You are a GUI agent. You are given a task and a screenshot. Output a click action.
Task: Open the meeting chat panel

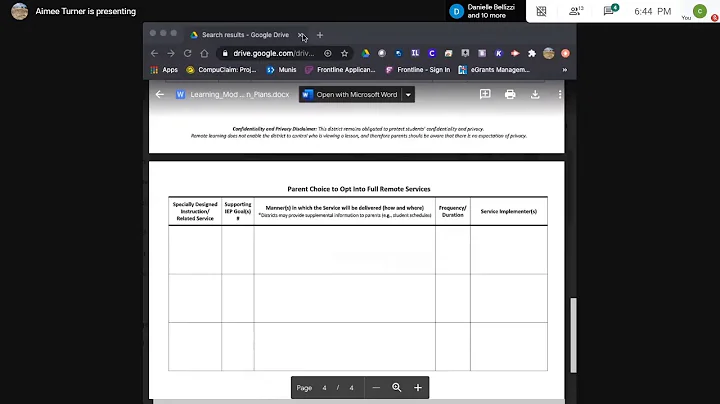point(611,10)
